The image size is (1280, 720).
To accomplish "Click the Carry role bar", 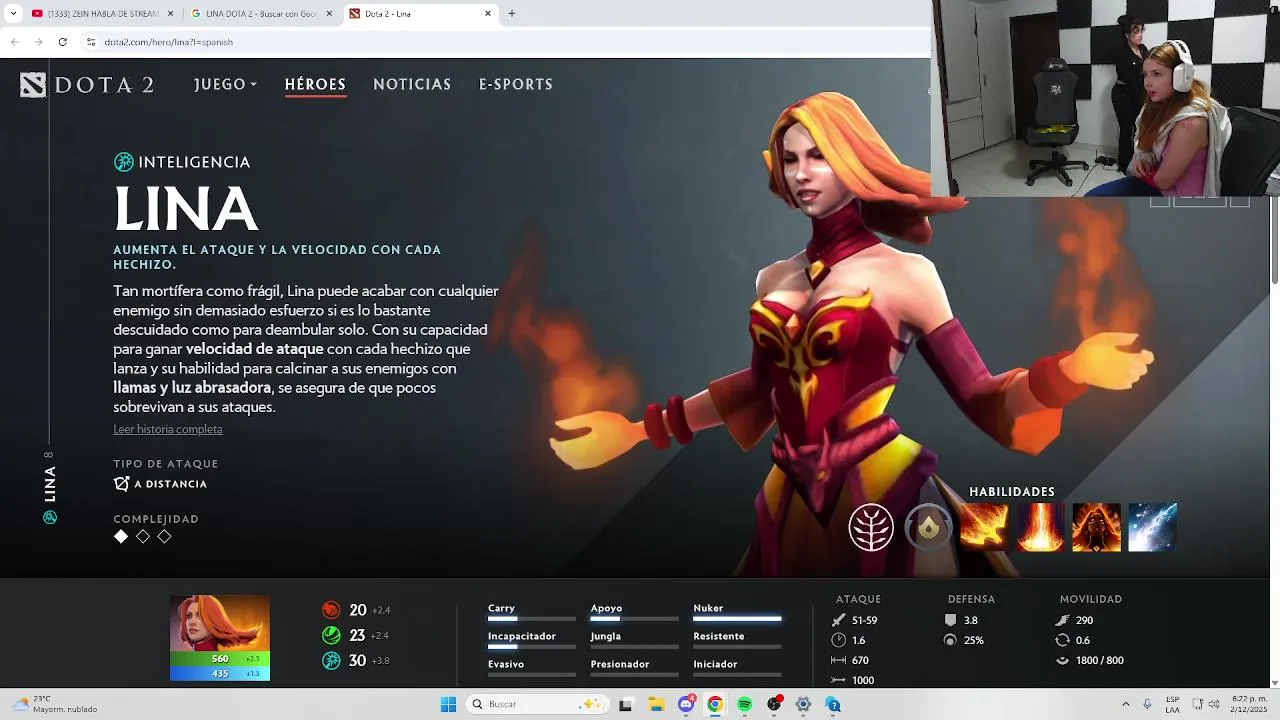I will tap(532, 619).
